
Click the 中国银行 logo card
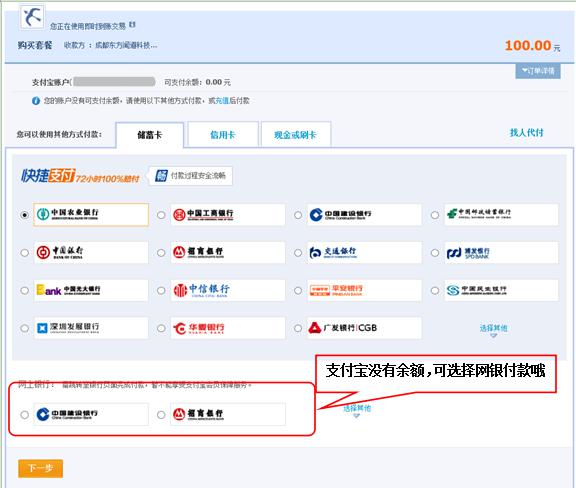91,252
